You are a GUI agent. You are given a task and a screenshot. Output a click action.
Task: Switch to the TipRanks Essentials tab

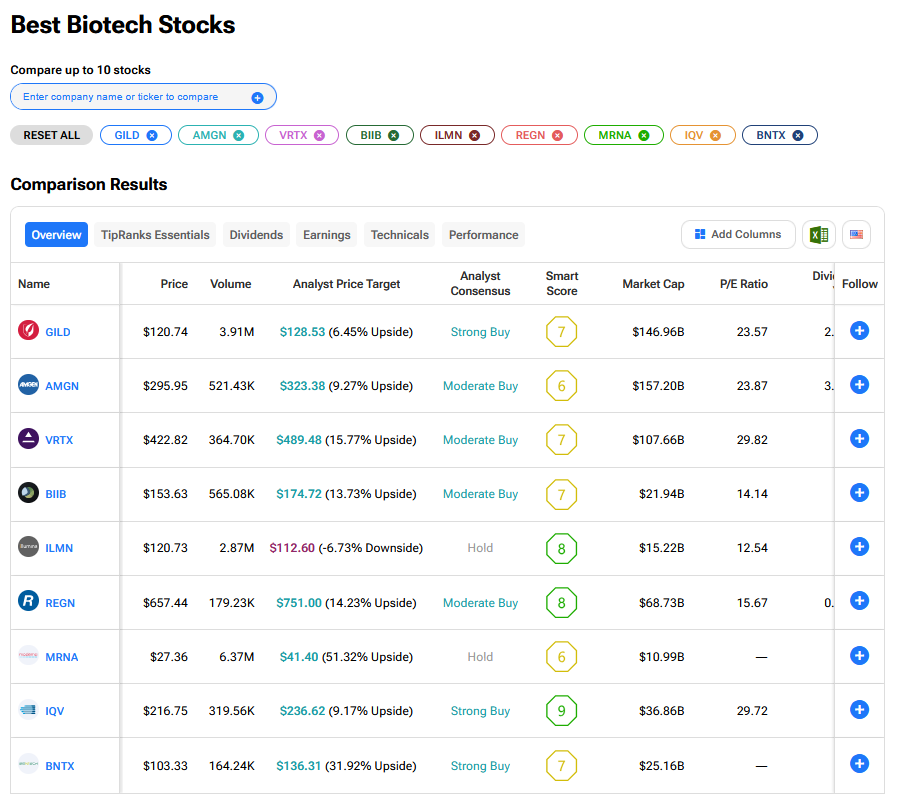pyautogui.click(x=155, y=235)
